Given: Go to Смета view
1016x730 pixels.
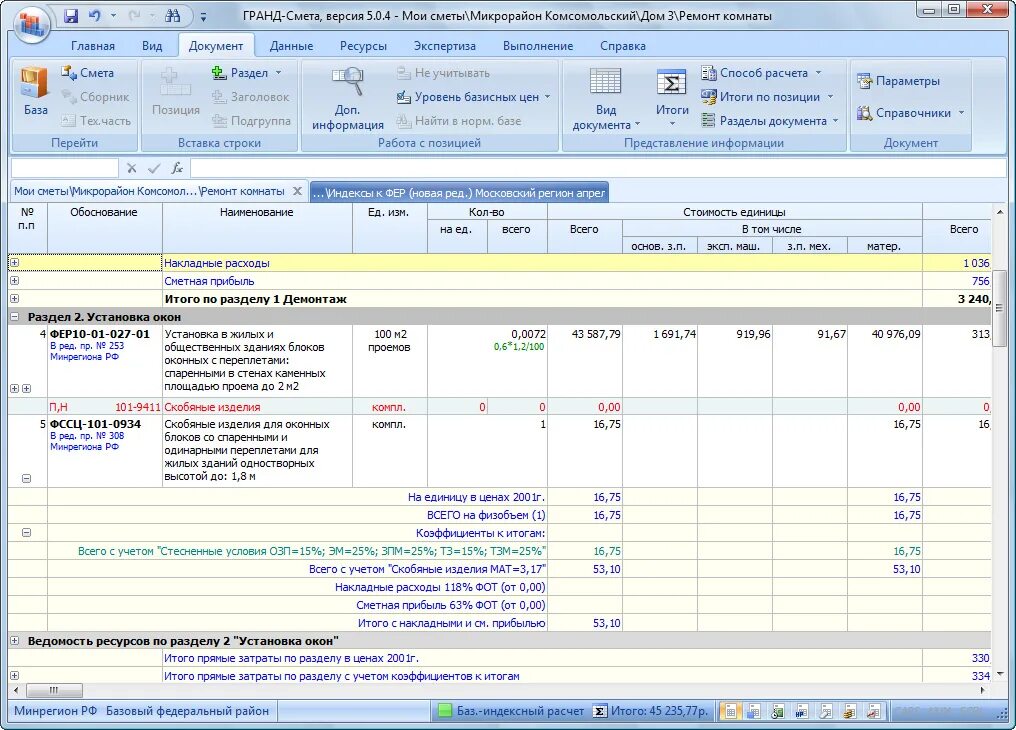Looking at the screenshot, I should pos(87,73).
